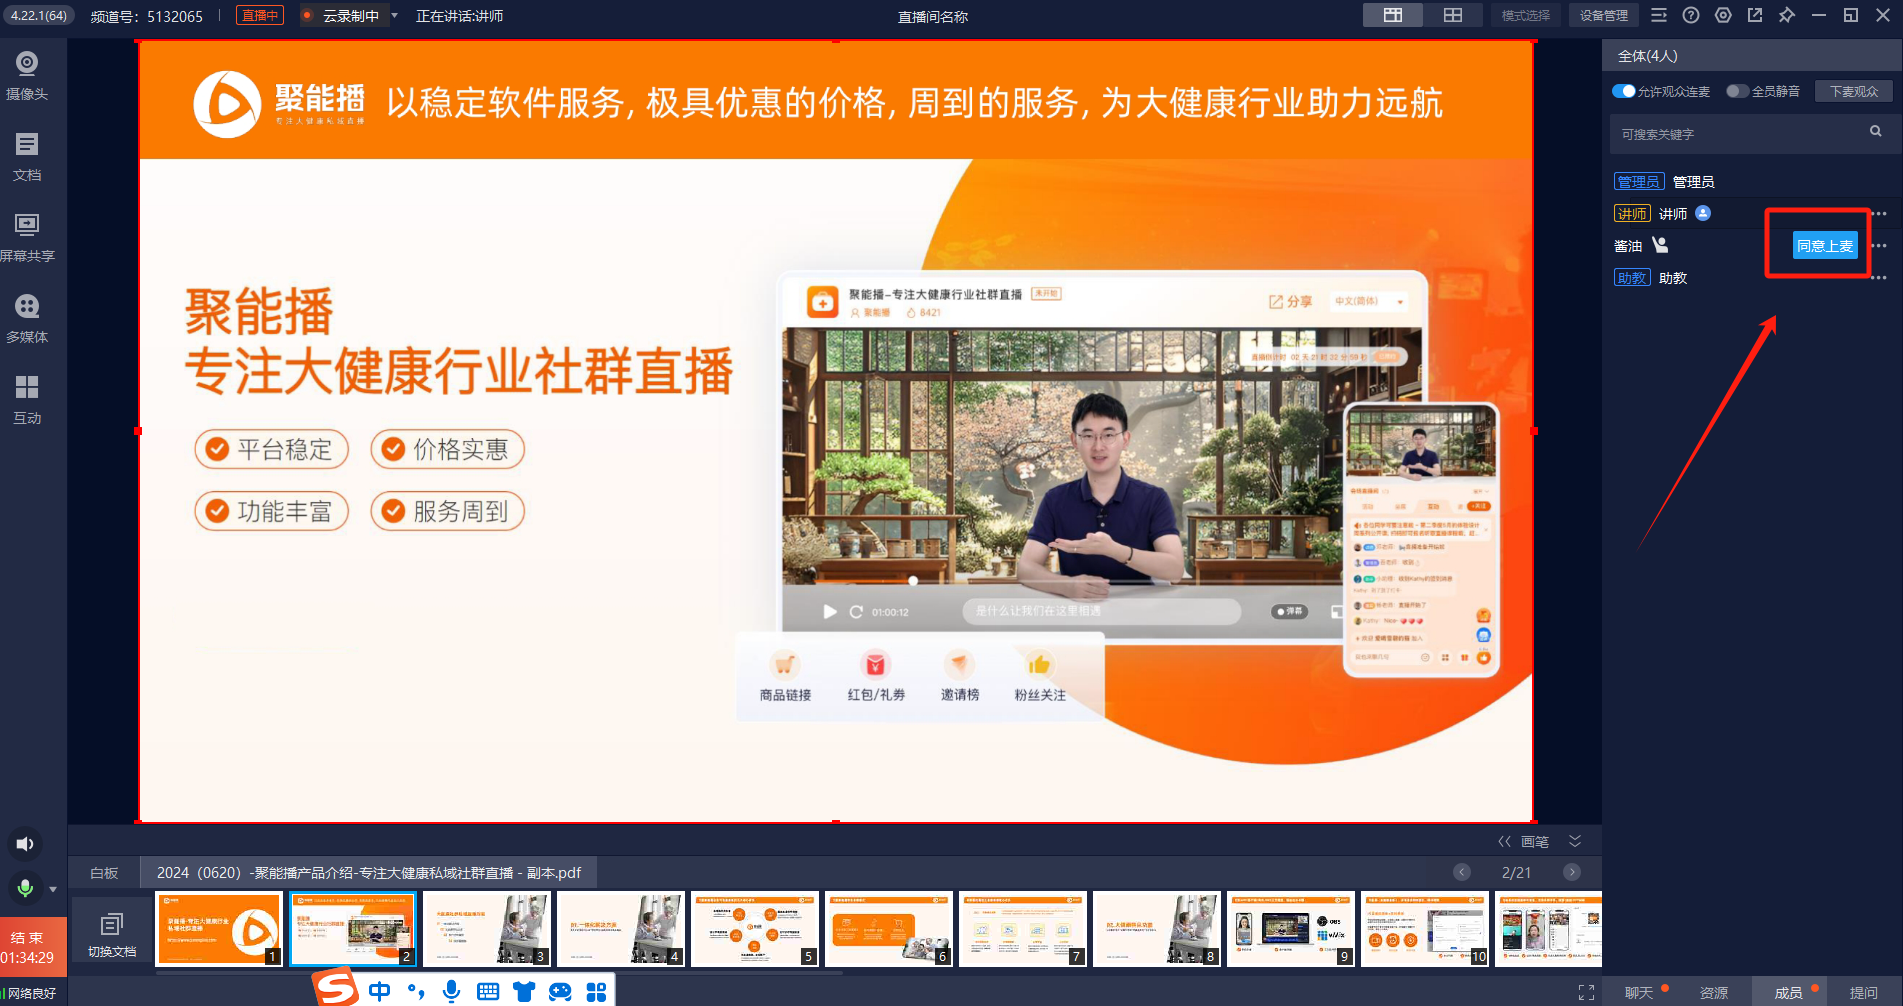Click the 下麦观众 button

tap(1854, 91)
